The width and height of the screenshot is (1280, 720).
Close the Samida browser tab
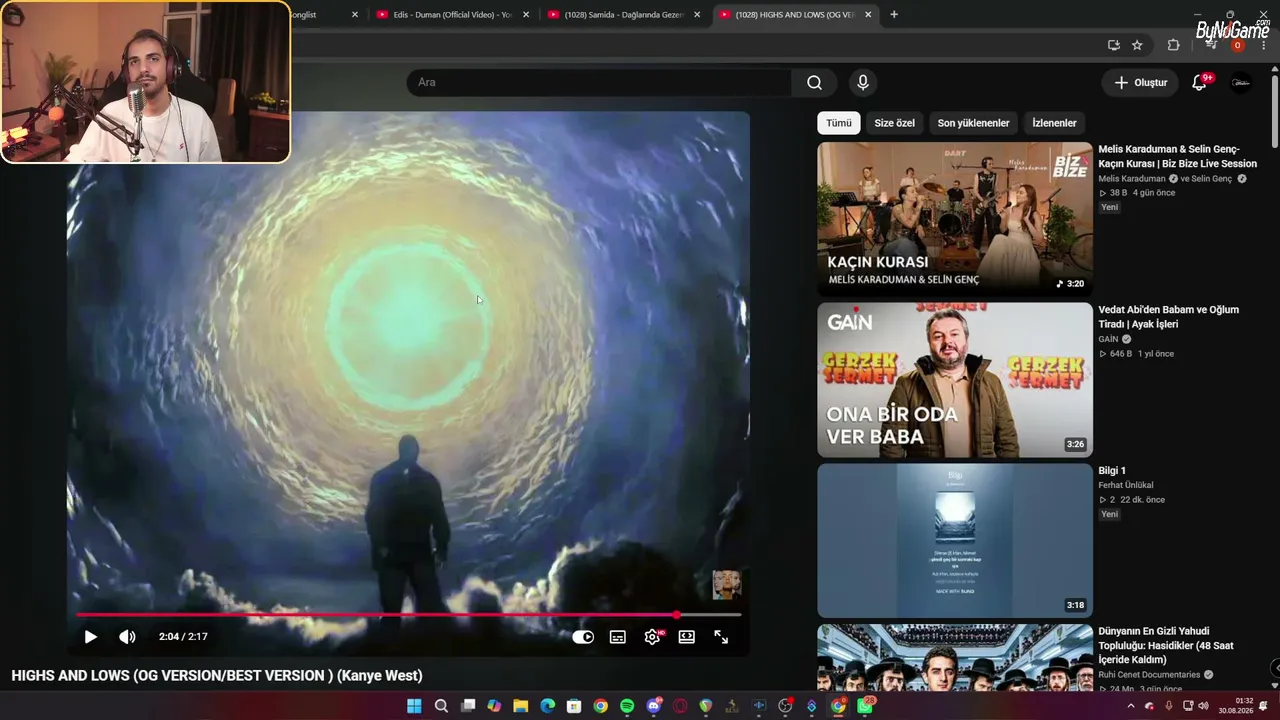pos(697,15)
